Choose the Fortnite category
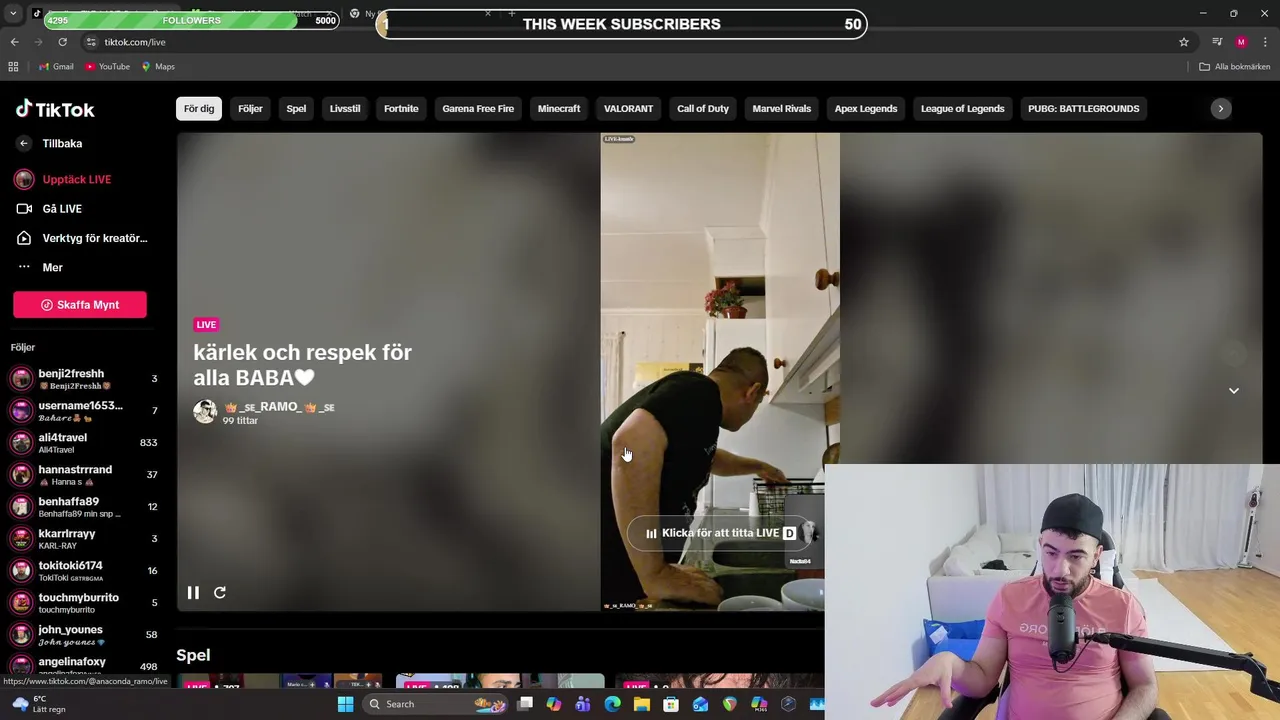 (401, 108)
